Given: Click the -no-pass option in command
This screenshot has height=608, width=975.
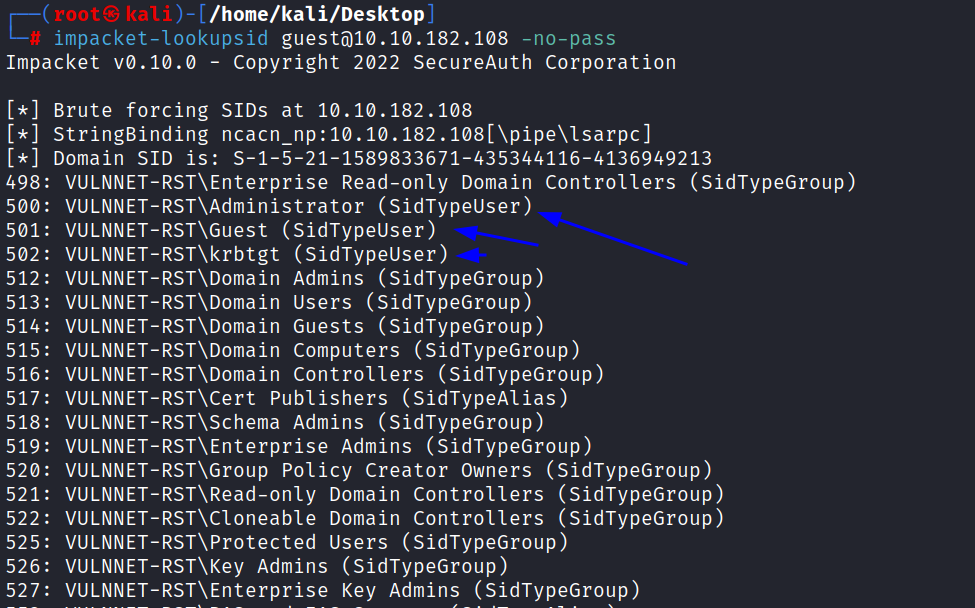Looking at the screenshot, I should click(x=568, y=39).
